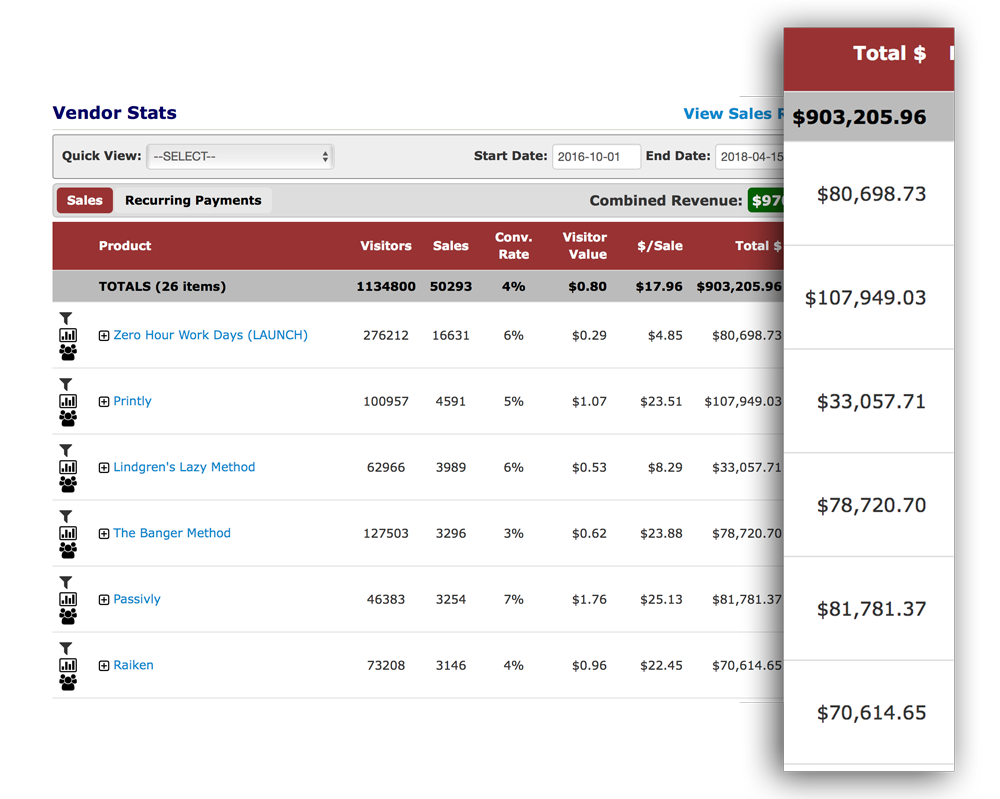Click chart icon for The Banger Method
This screenshot has width=1000, height=799.
68,533
